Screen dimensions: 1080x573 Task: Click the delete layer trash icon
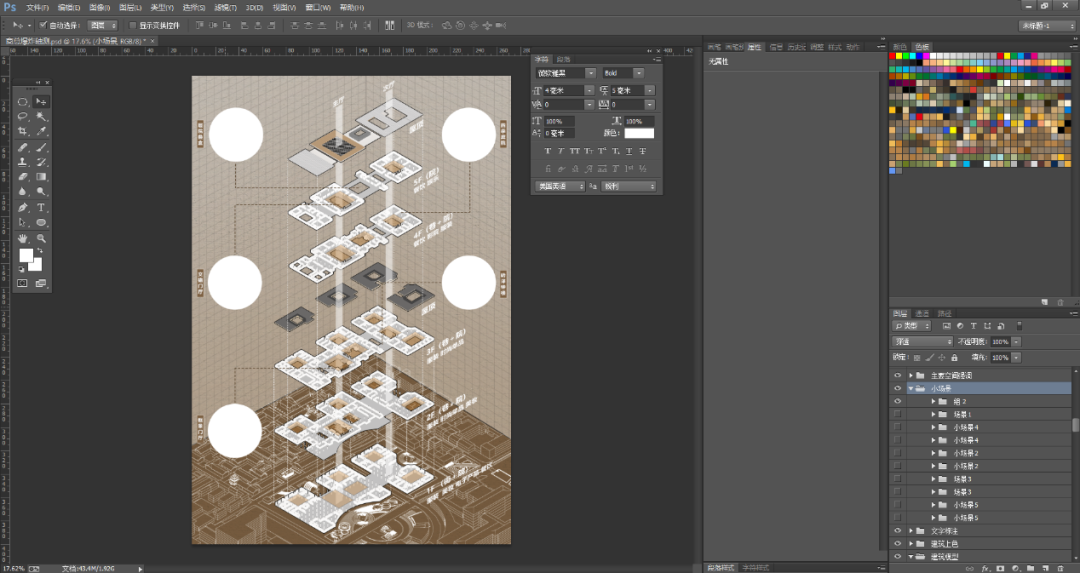[1061, 569]
